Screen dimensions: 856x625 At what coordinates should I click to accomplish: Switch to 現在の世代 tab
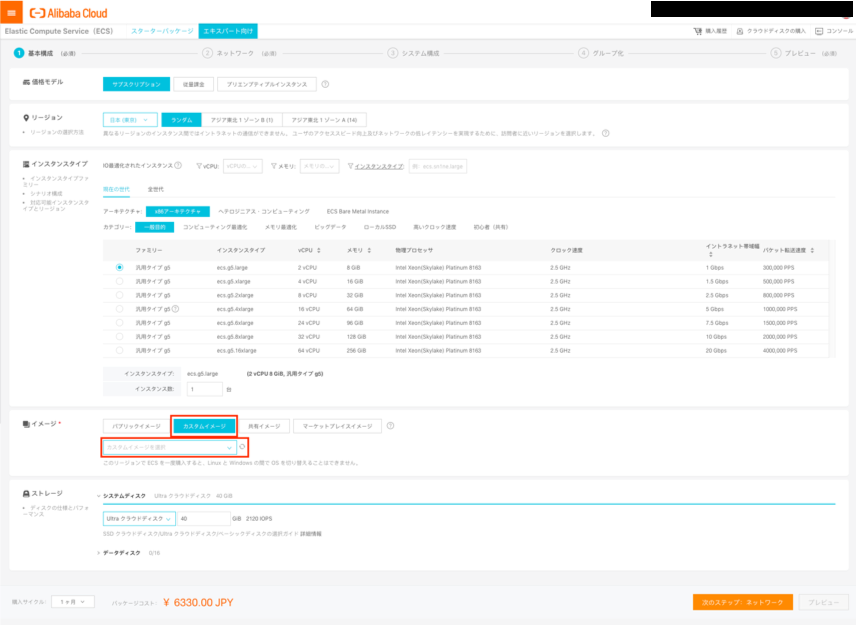coord(116,189)
